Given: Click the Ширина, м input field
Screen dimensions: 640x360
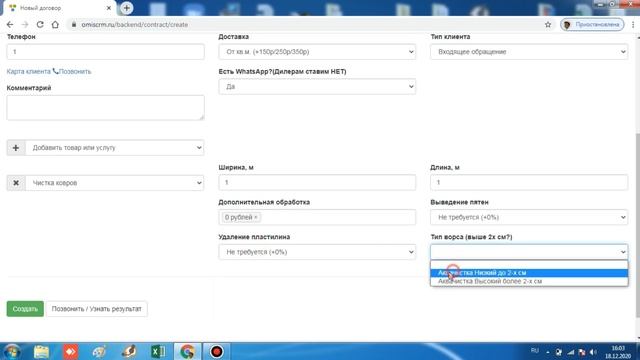Looking at the screenshot, I should point(317,182).
